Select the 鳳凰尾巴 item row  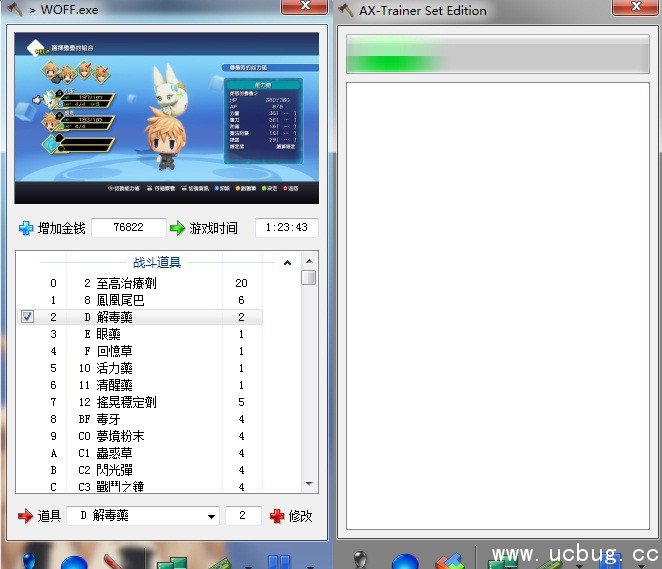click(140, 300)
